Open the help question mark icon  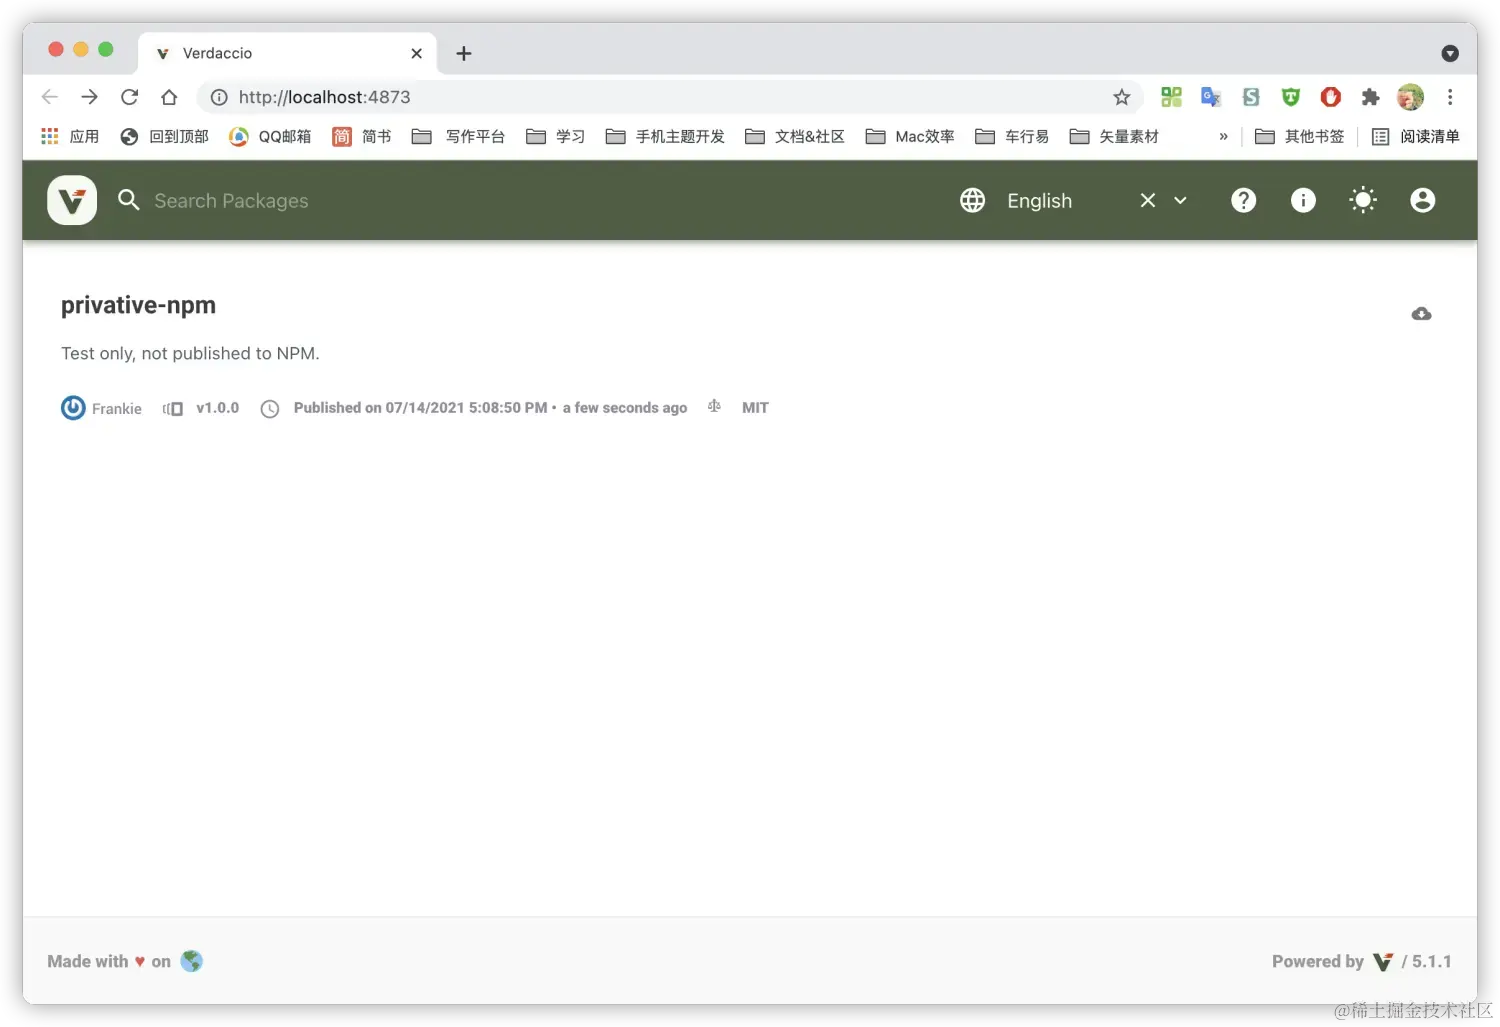(1243, 200)
